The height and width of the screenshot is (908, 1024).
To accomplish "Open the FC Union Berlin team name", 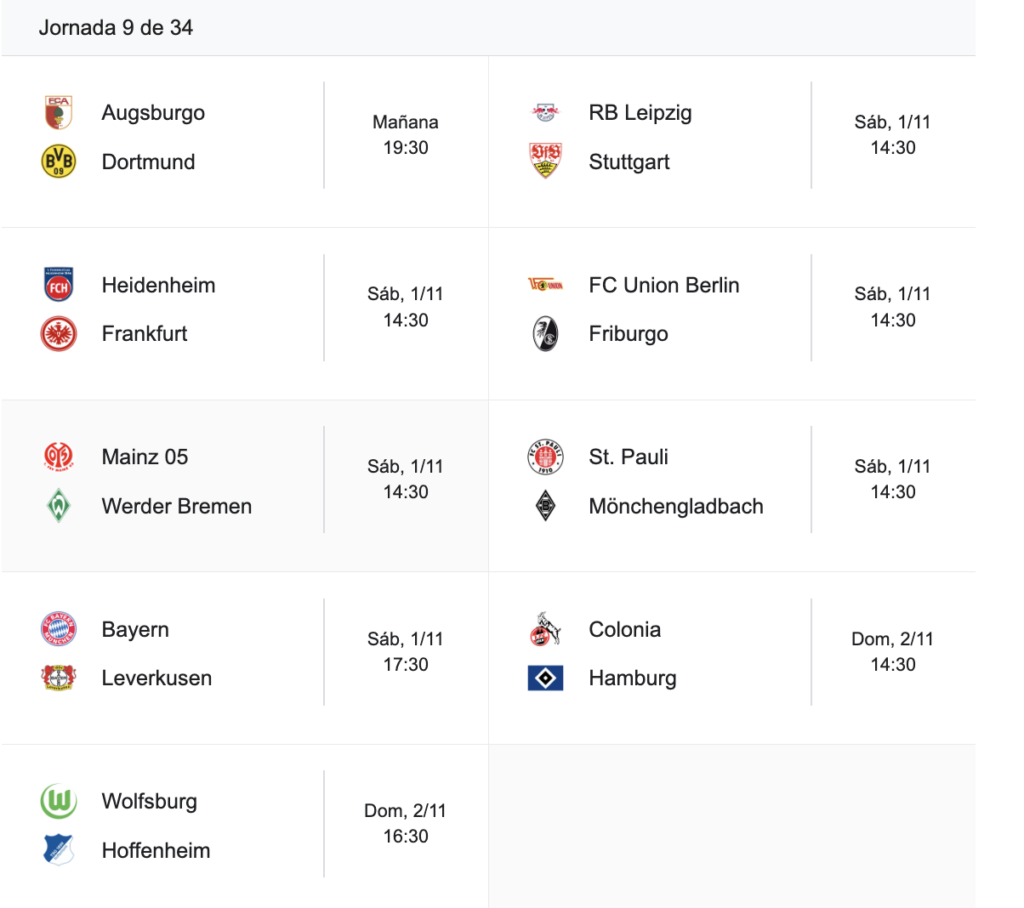I will [x=664, y=285].
